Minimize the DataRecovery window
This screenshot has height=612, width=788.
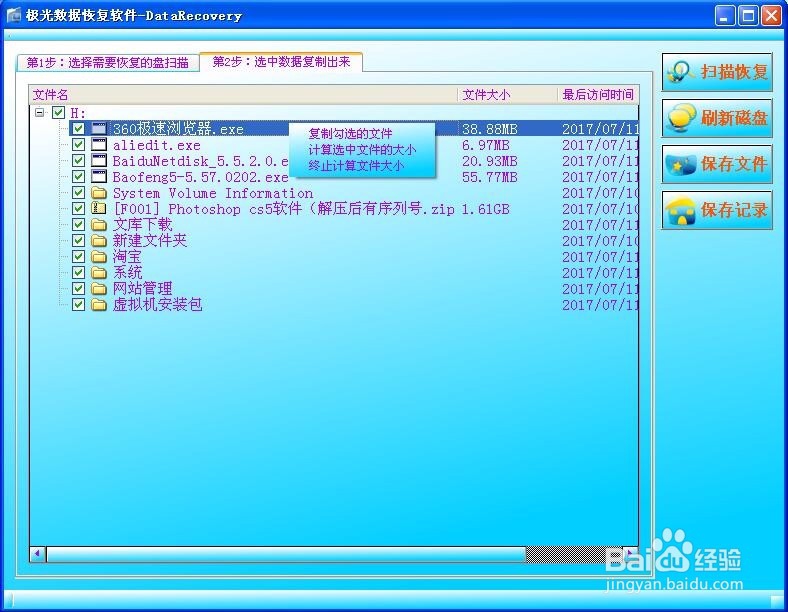point(725,16)
